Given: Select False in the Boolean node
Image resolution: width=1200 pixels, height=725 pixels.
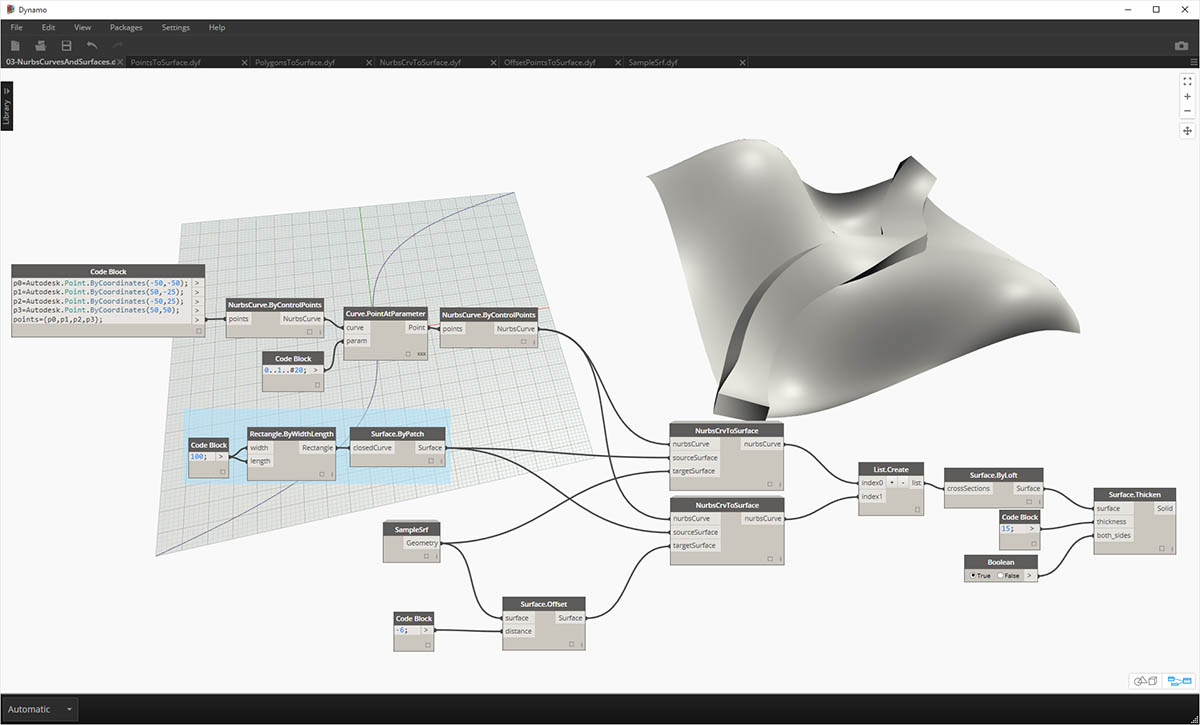Looking at the screenshot, I should pyautogui.click(x=1000, y=575).
